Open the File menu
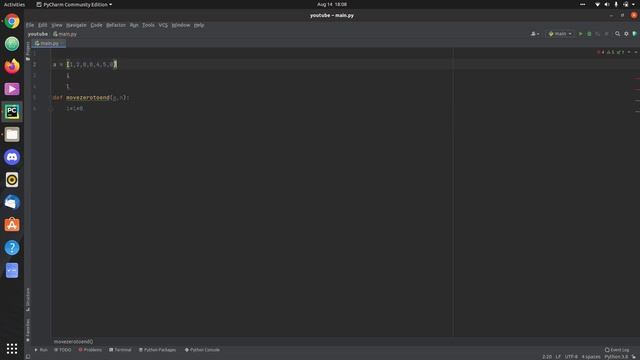Image resolution: width=640 pixels, height=360 pixels. pyautogui.click(x=30, y=25)
